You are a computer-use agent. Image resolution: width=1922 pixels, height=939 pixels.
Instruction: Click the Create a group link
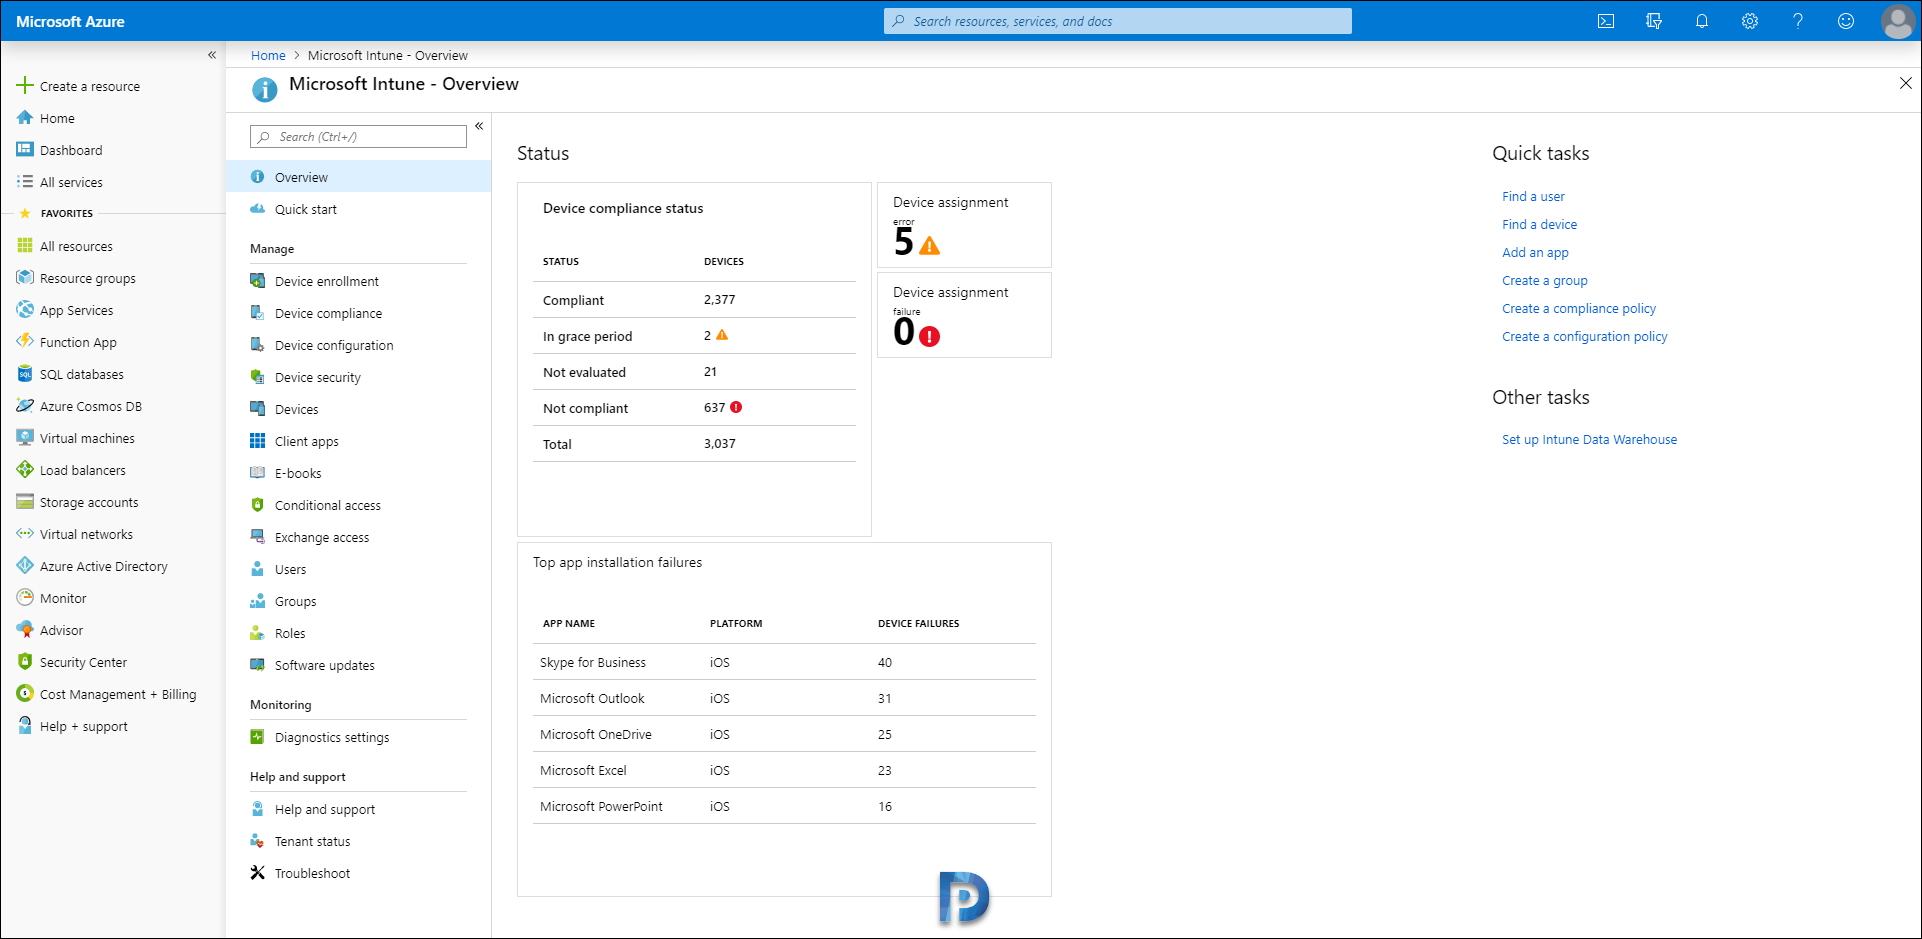1544,281
